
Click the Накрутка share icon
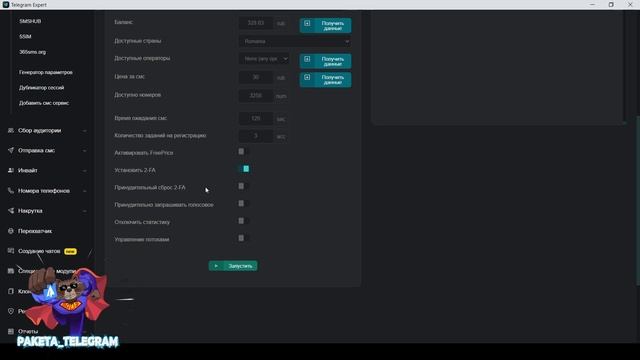11,211
